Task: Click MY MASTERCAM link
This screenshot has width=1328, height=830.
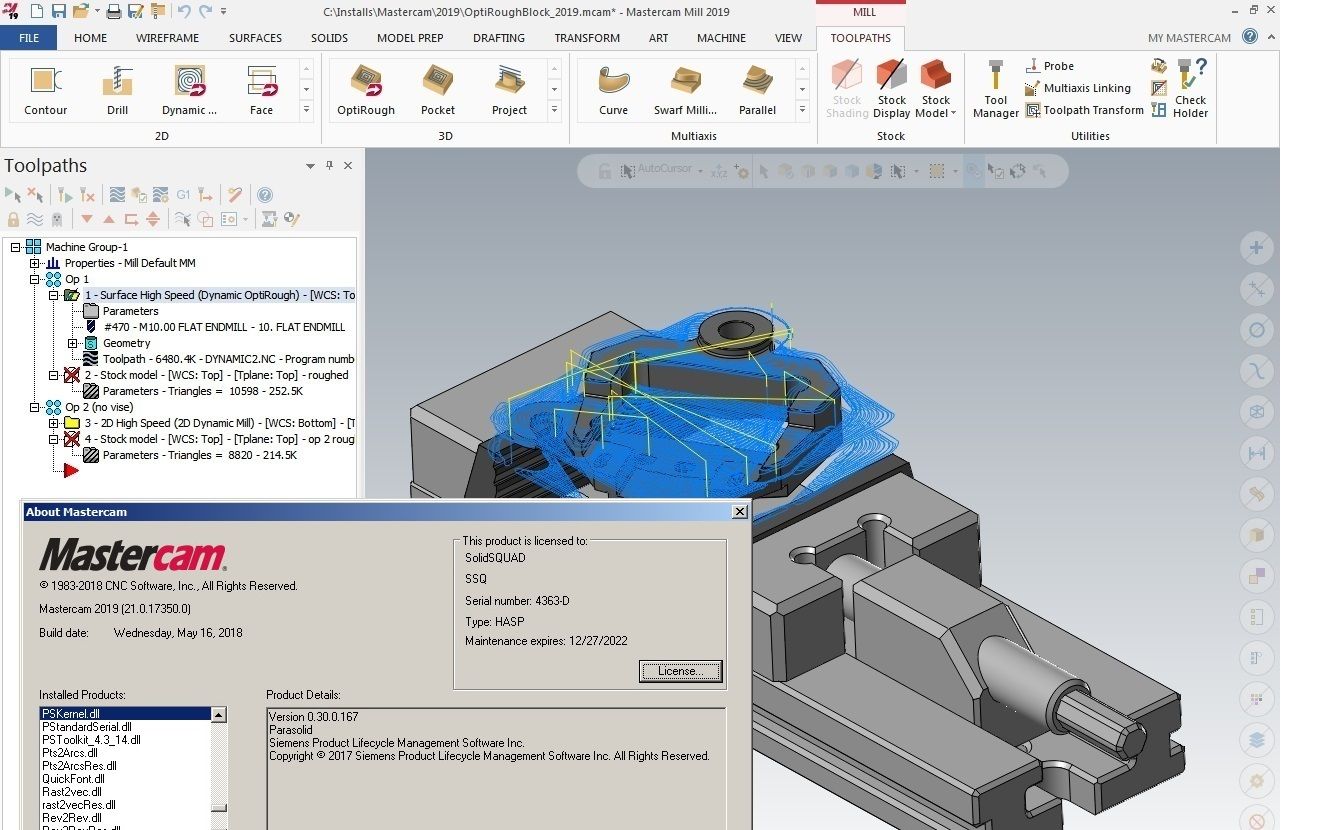Action: pyautogui.click(x=1189, y=38)
